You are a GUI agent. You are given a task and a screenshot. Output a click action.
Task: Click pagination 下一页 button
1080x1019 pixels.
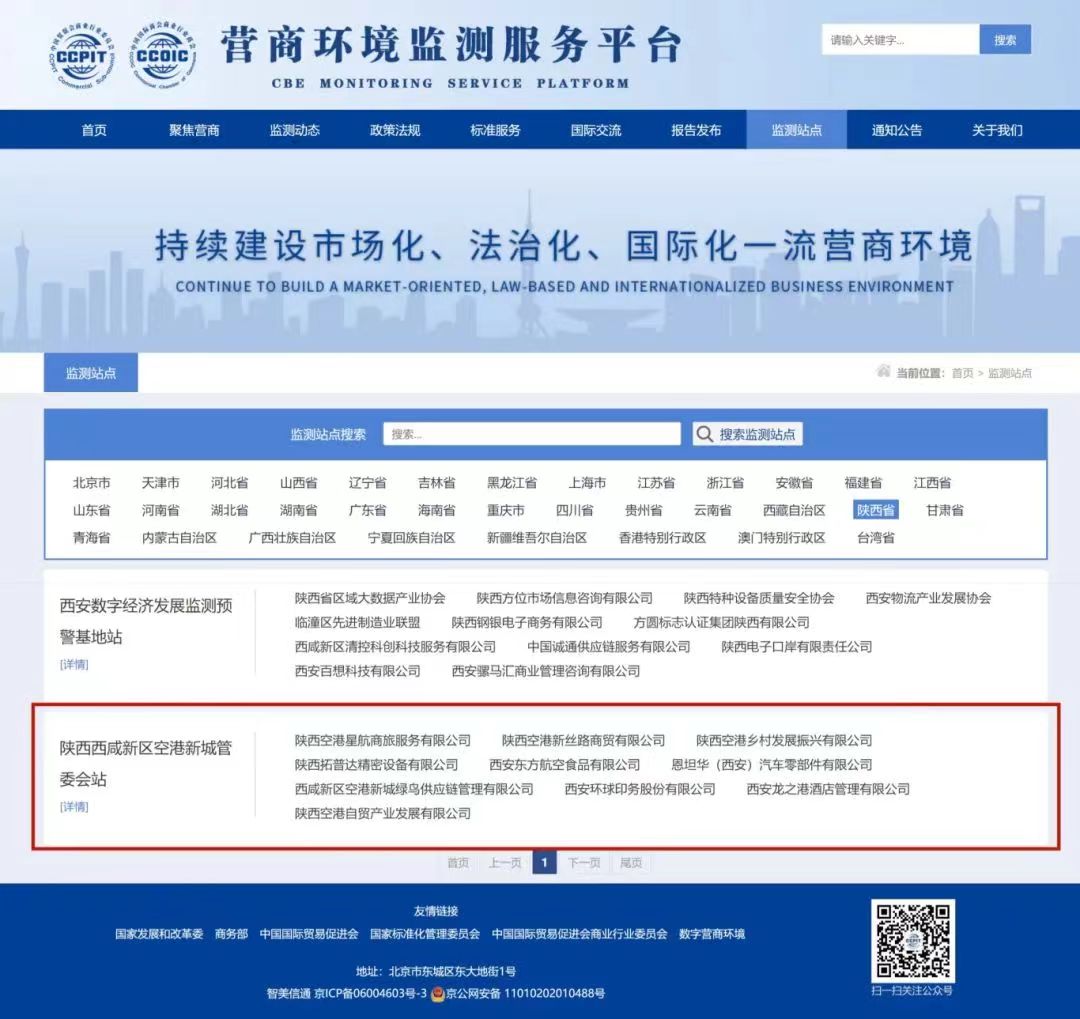point(584,863)
